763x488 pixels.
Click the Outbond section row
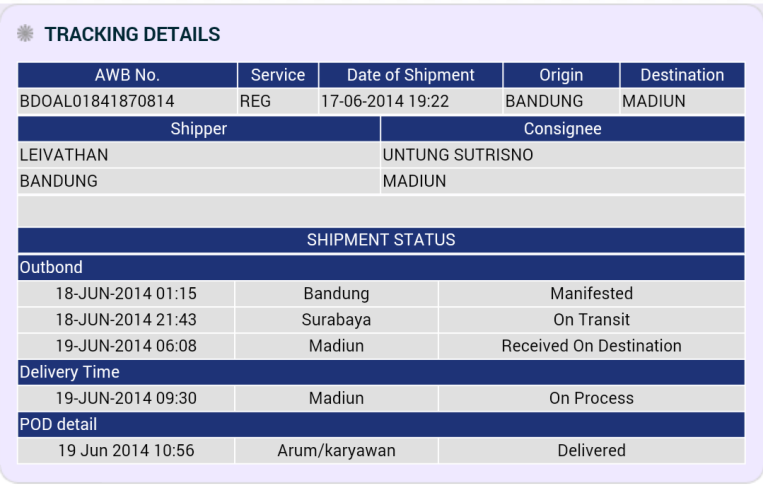point(381,267)
